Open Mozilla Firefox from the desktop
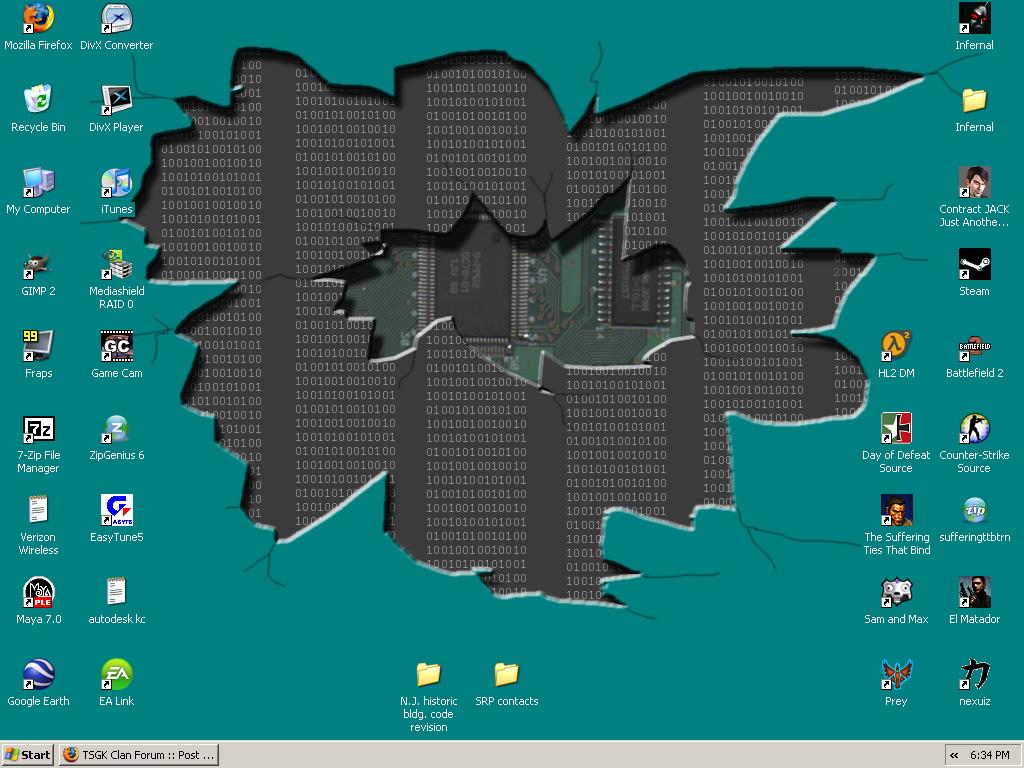Viewport: 1024px width, 768px height. coord(38,20)
